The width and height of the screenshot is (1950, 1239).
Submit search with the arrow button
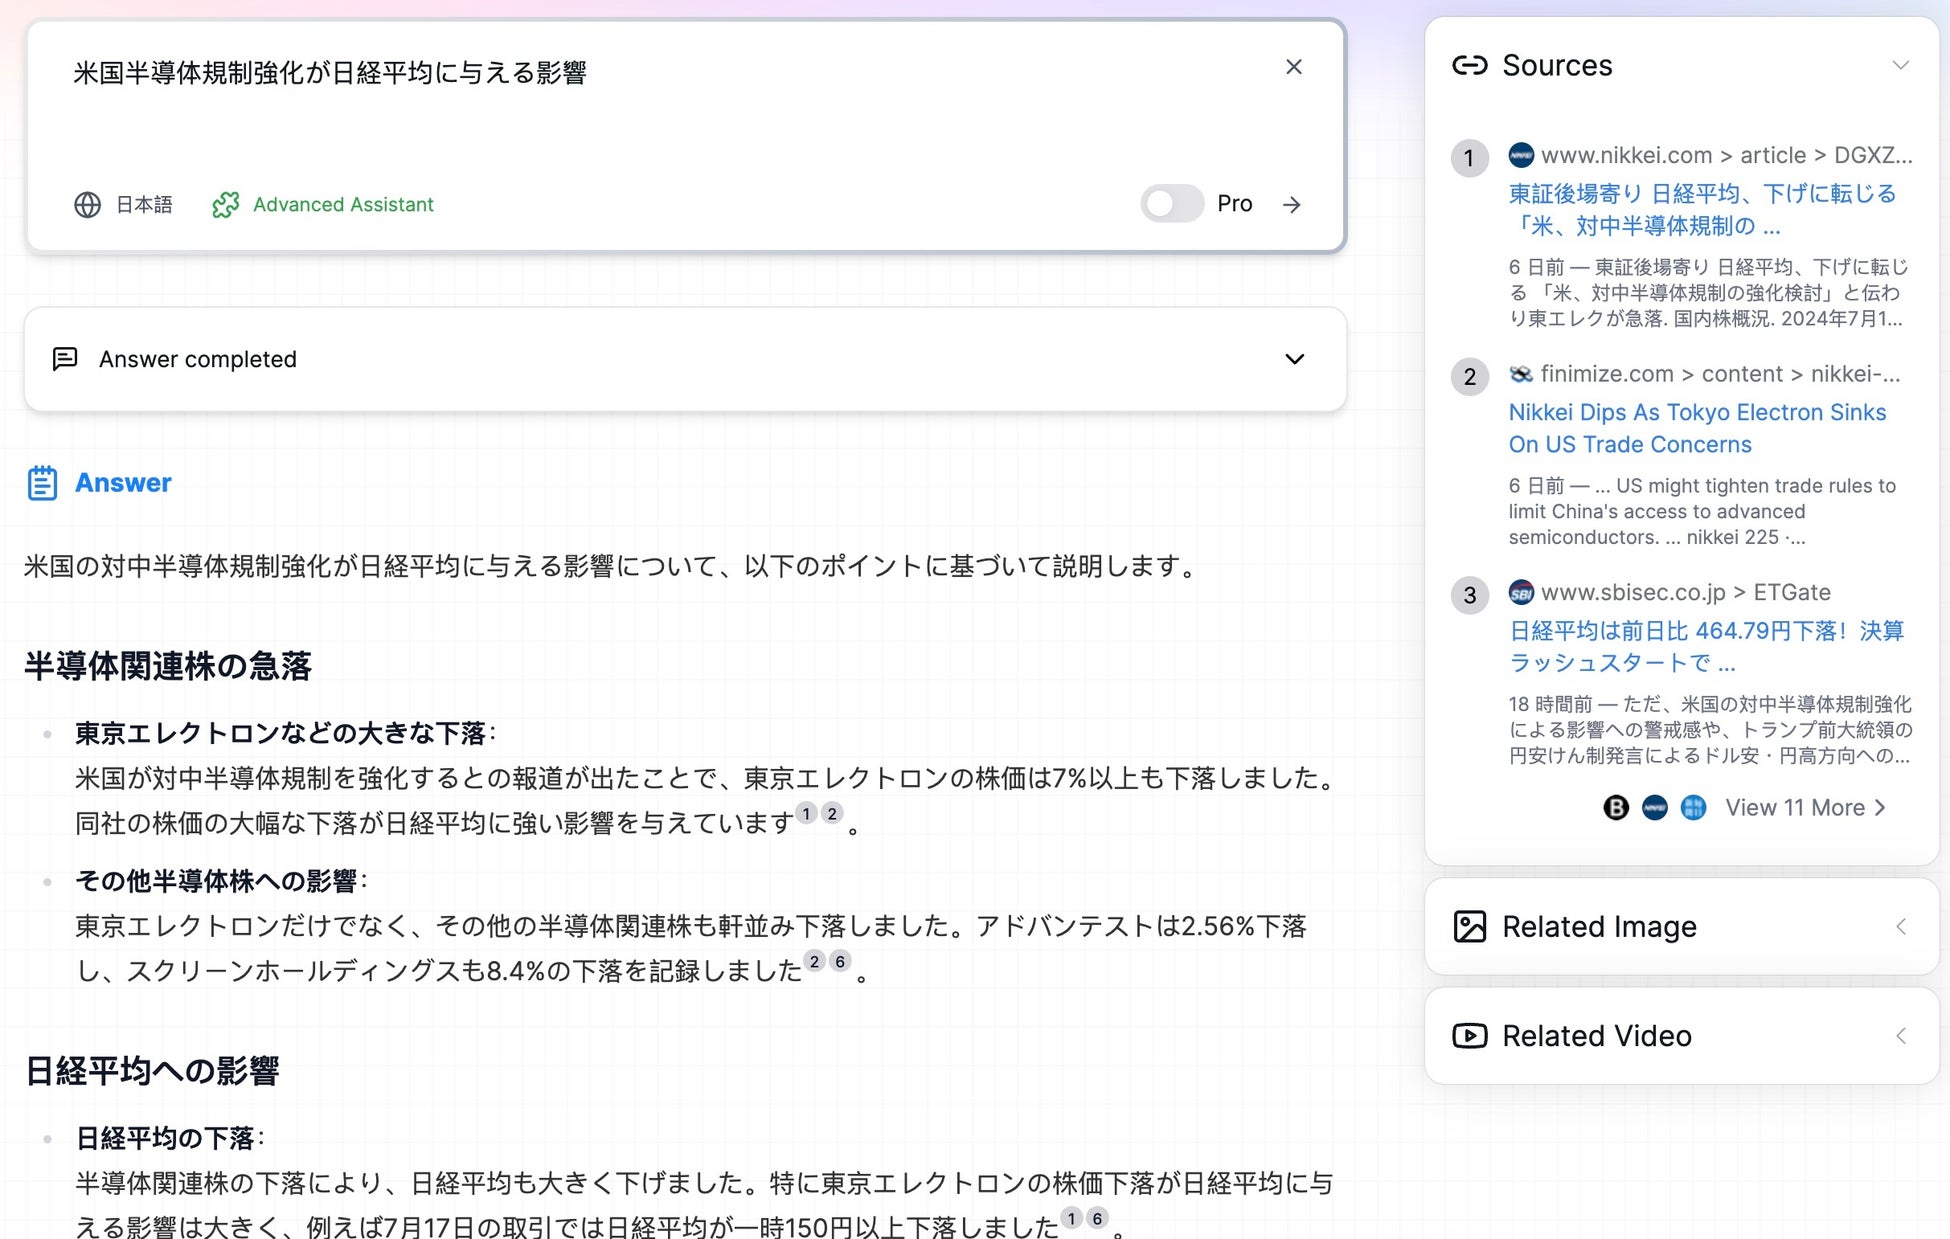point(1292,205)
